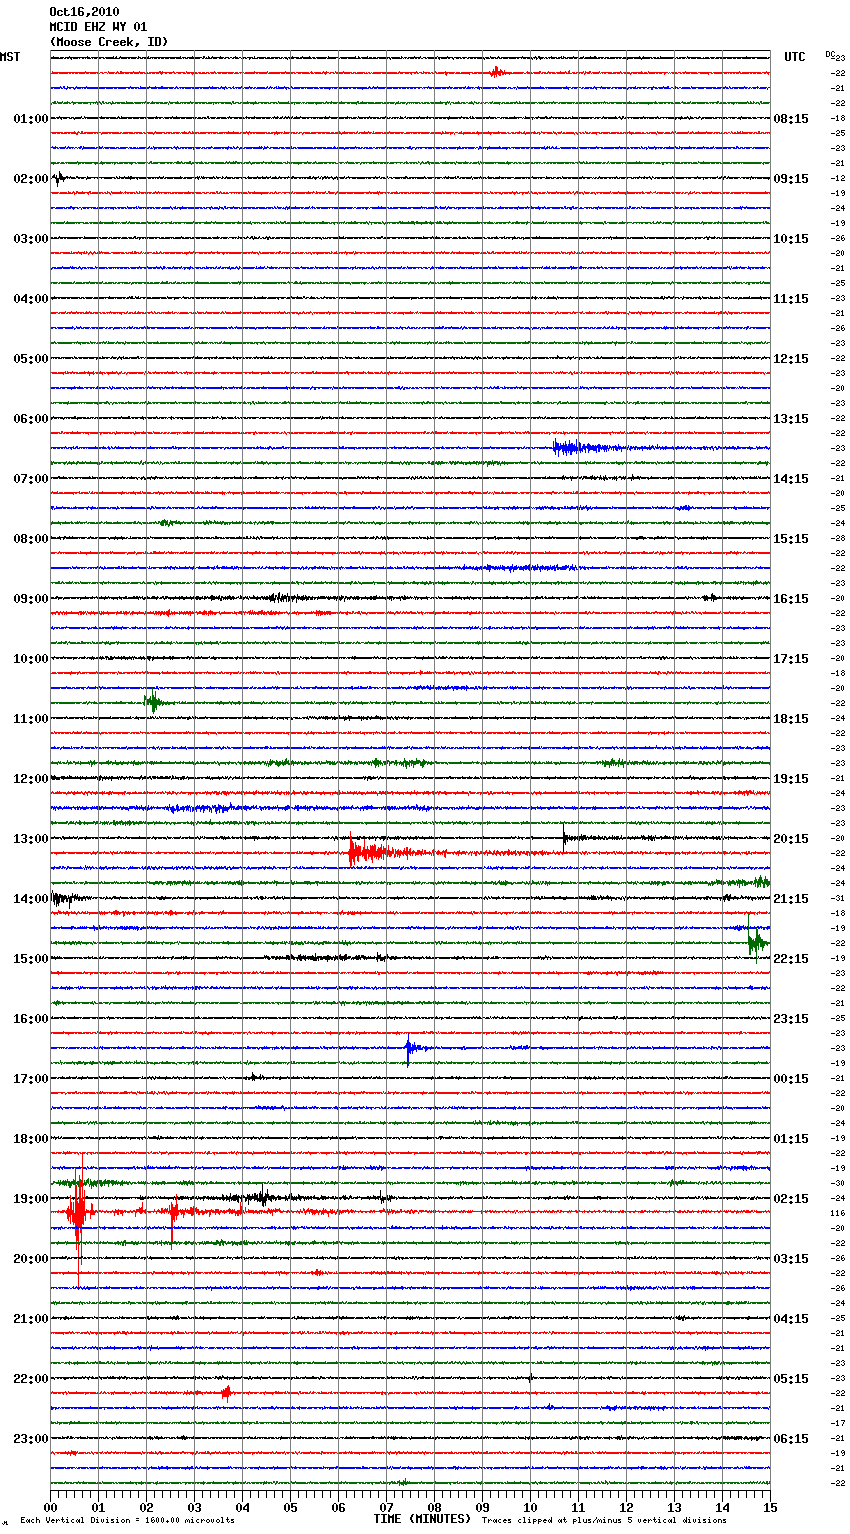
Task: Pick the 09:15 UTC time label
Action: pos(791,179)
